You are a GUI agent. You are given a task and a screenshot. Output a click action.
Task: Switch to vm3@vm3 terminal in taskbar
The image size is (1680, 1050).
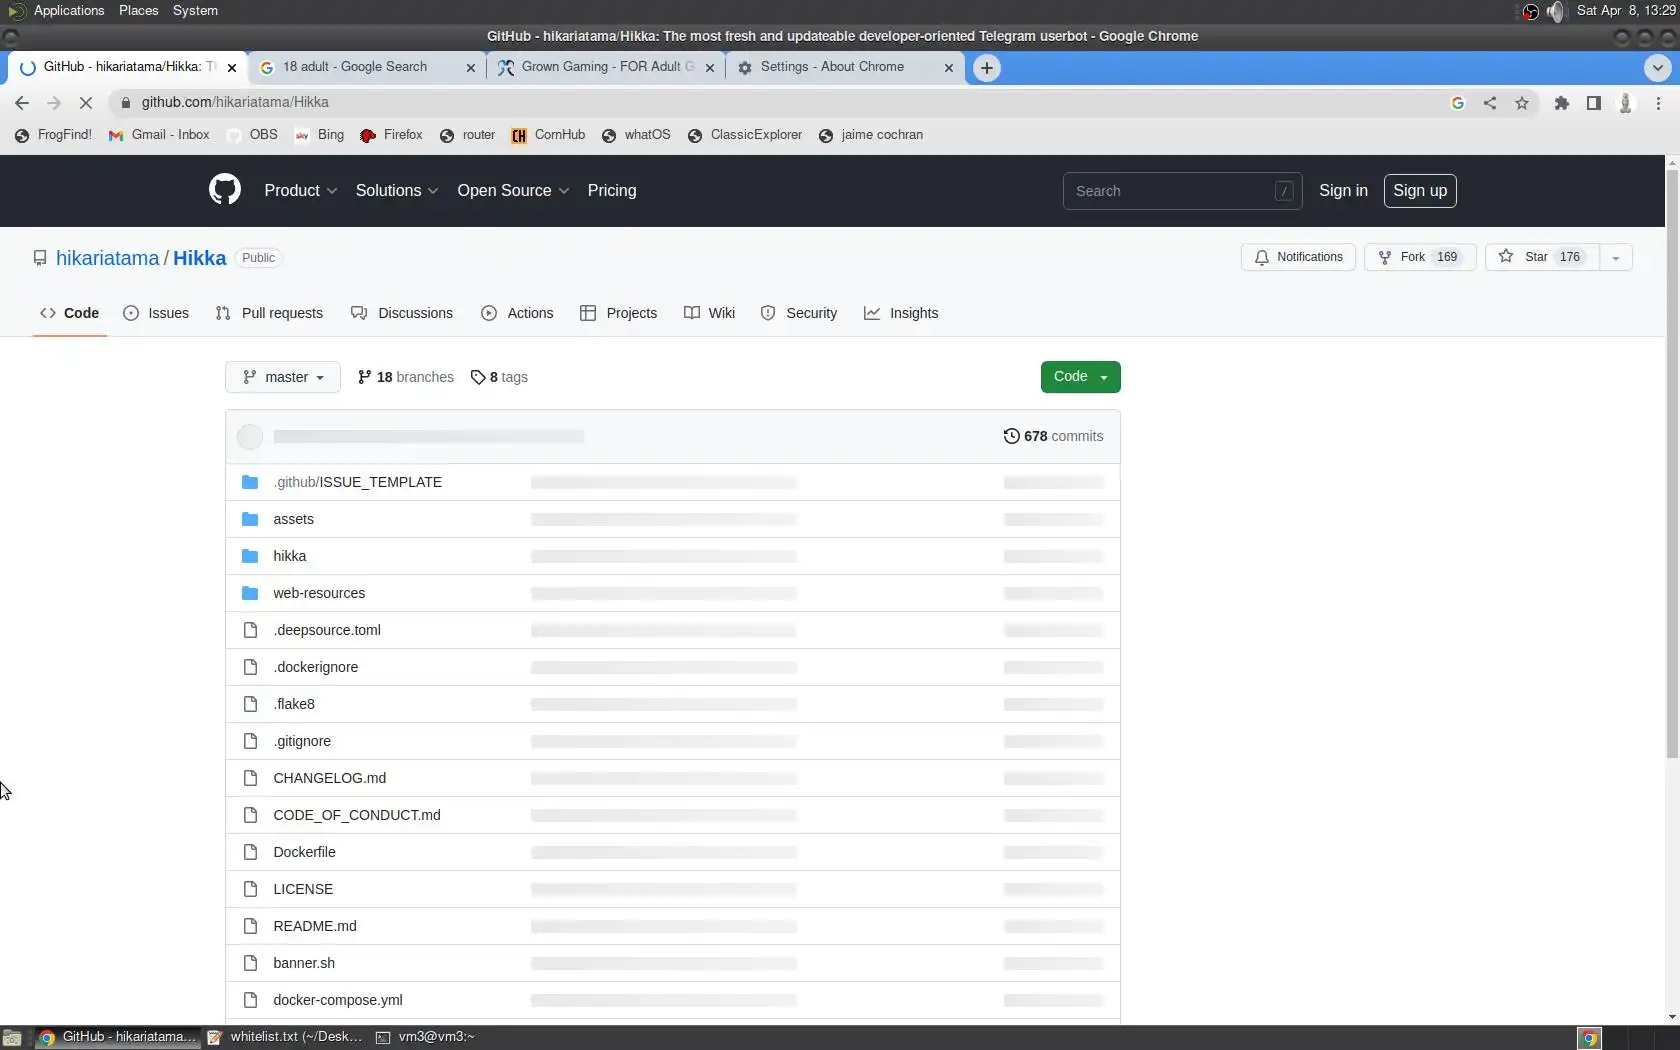(x=425, y=1037)
